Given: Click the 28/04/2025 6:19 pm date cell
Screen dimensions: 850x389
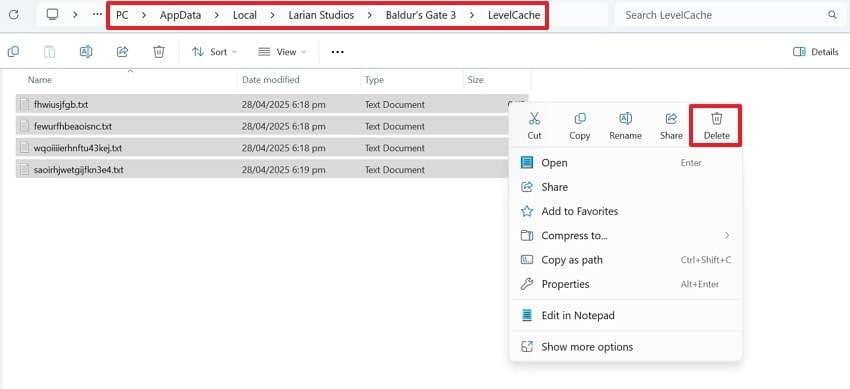Looking at the screenshot, I should [x=284, y=170].
